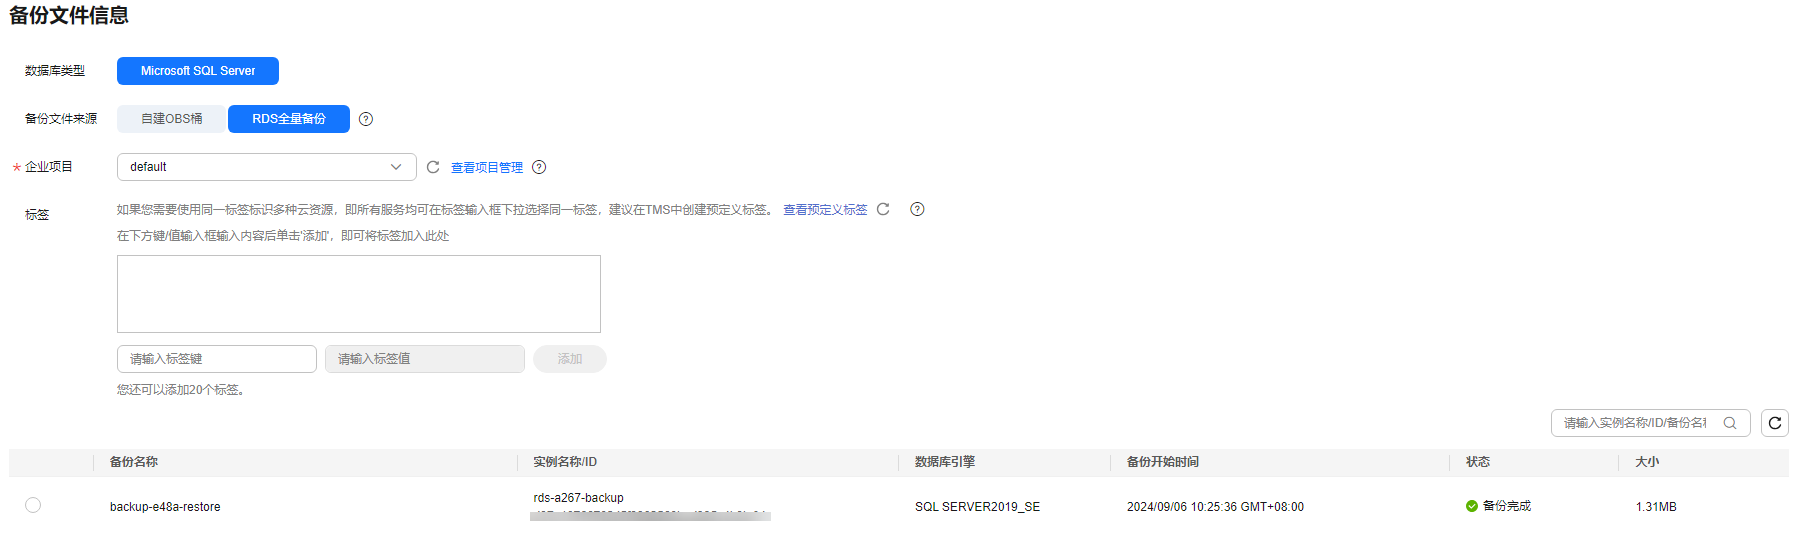
Task: Click the 实例名称/ID column header
Action: pos(565,462)
